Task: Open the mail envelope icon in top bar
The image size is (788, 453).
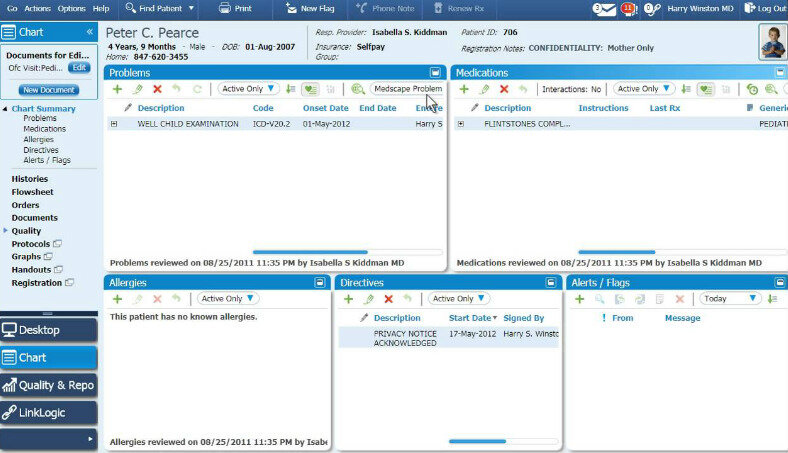Action: 603,9
